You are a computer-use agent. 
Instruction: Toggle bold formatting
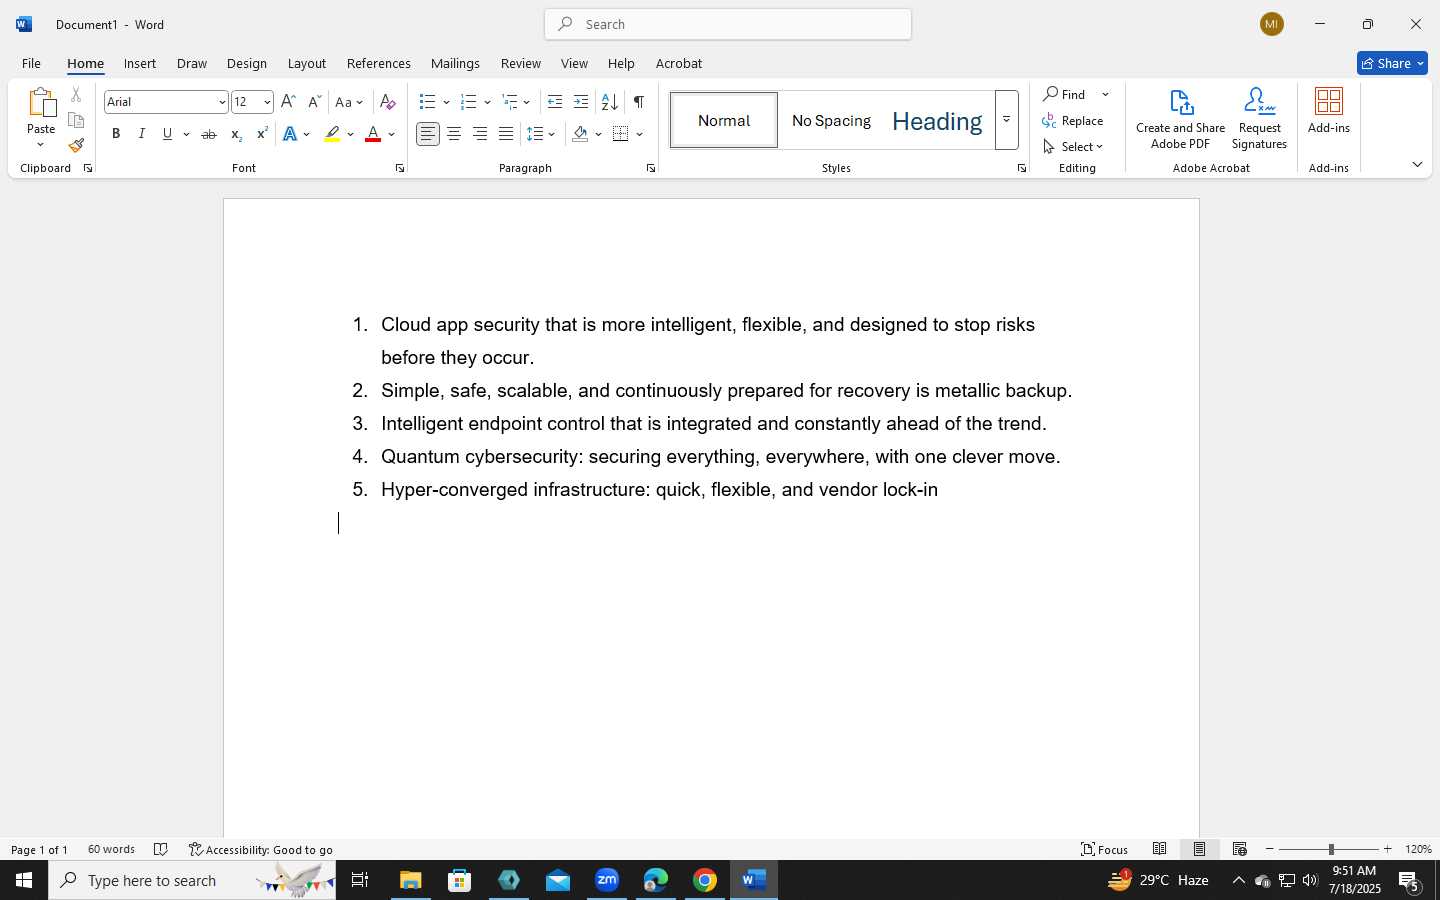(116, 134)
